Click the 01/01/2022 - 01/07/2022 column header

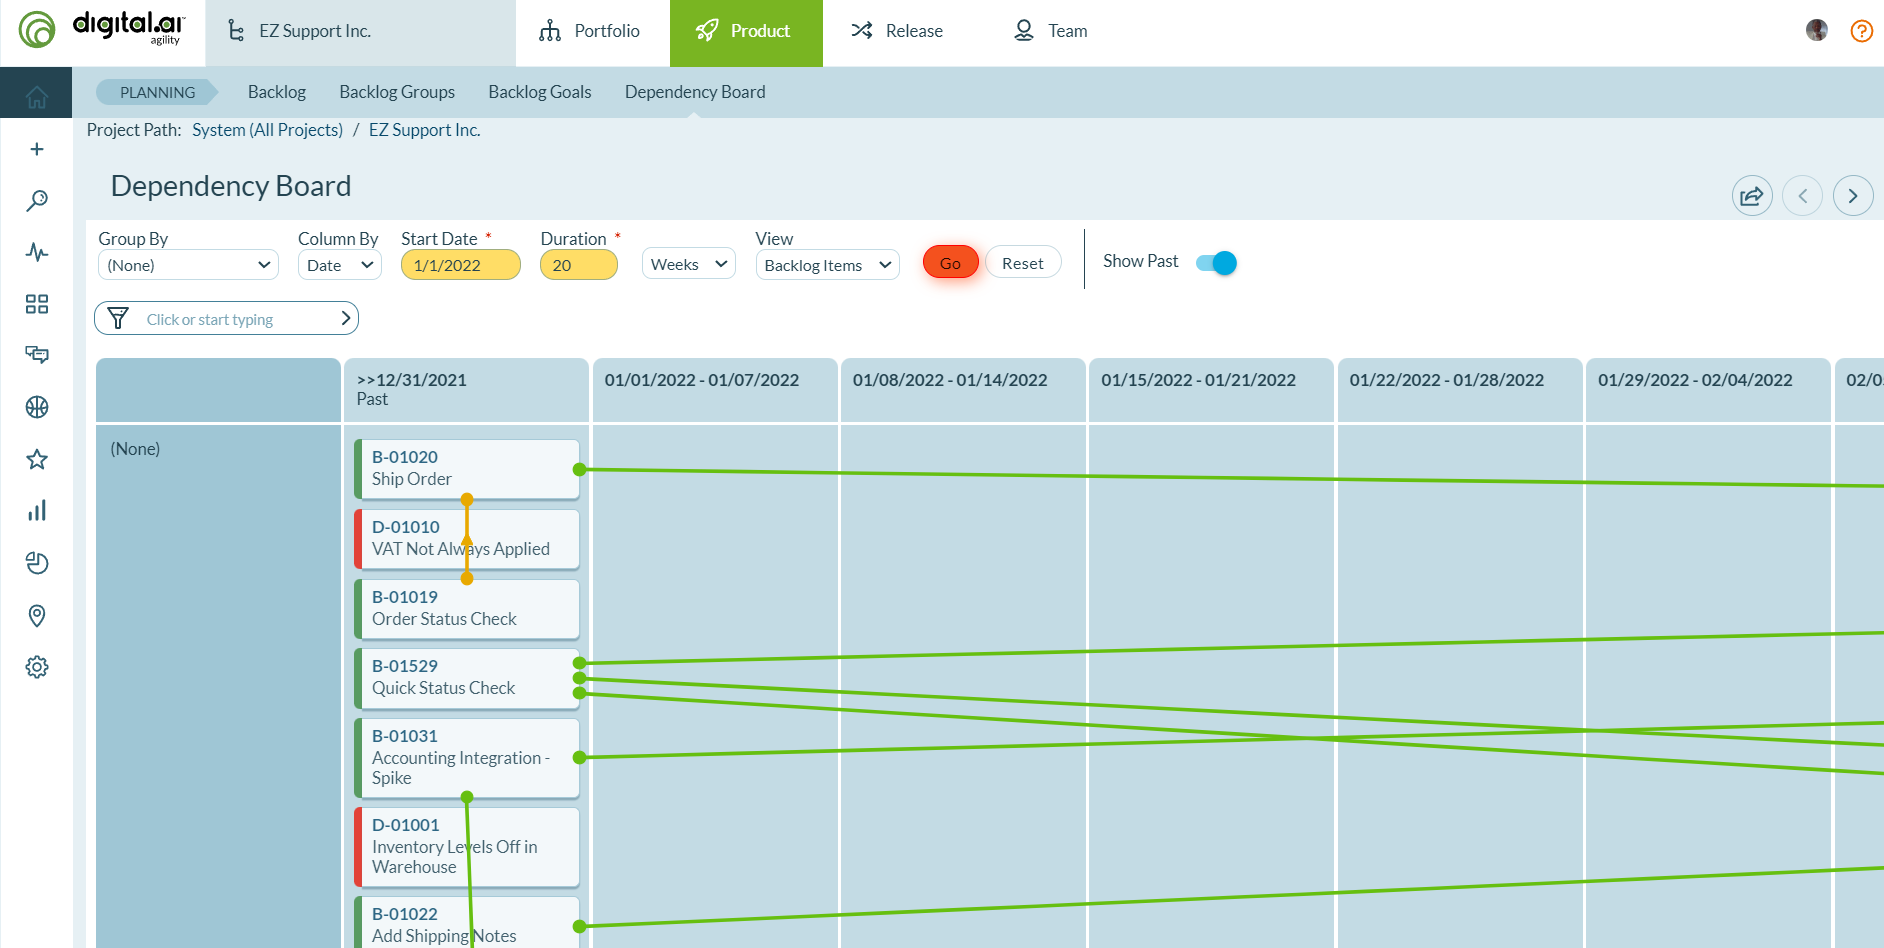click(715, 390)
